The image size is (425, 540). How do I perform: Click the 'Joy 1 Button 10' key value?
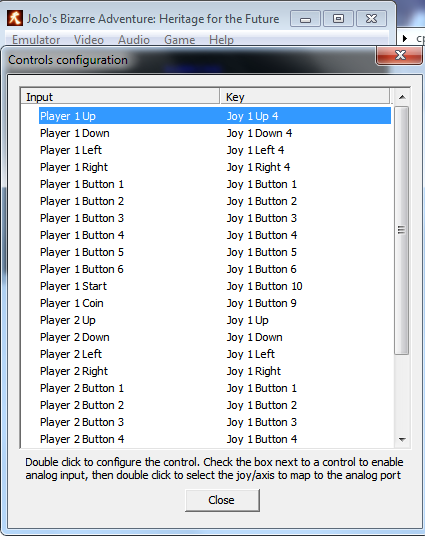click(265, 286)
